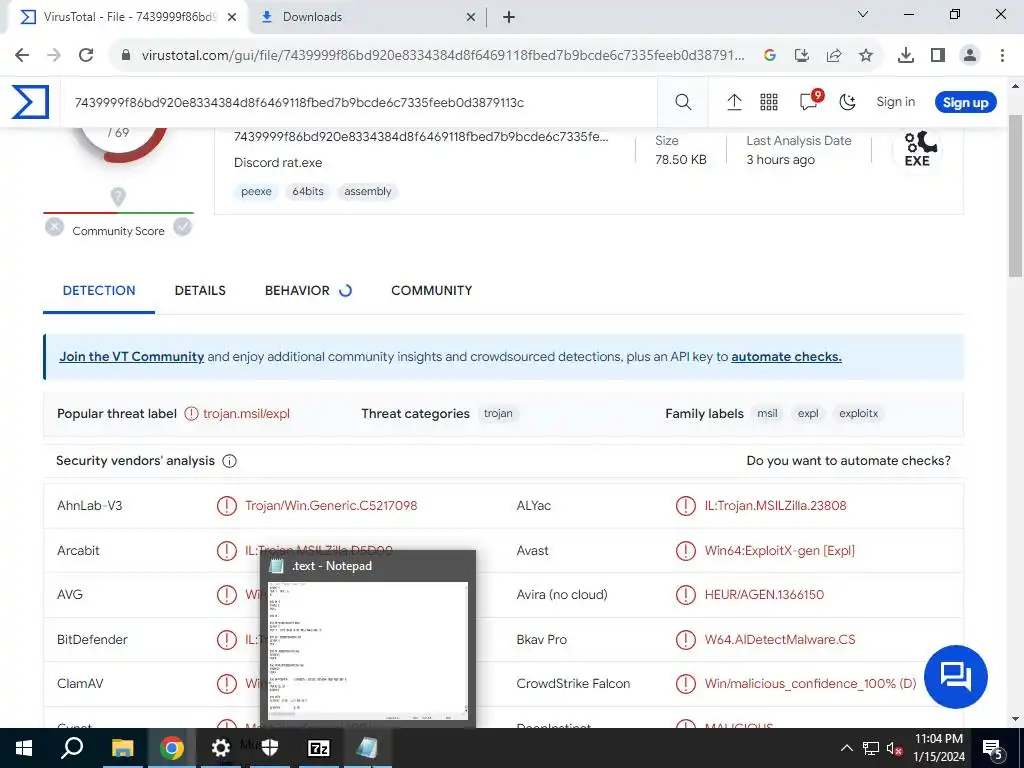
Task: Open Windows Settings gear in taskbar
Action: pyautogui.click(x=221, y=748)
